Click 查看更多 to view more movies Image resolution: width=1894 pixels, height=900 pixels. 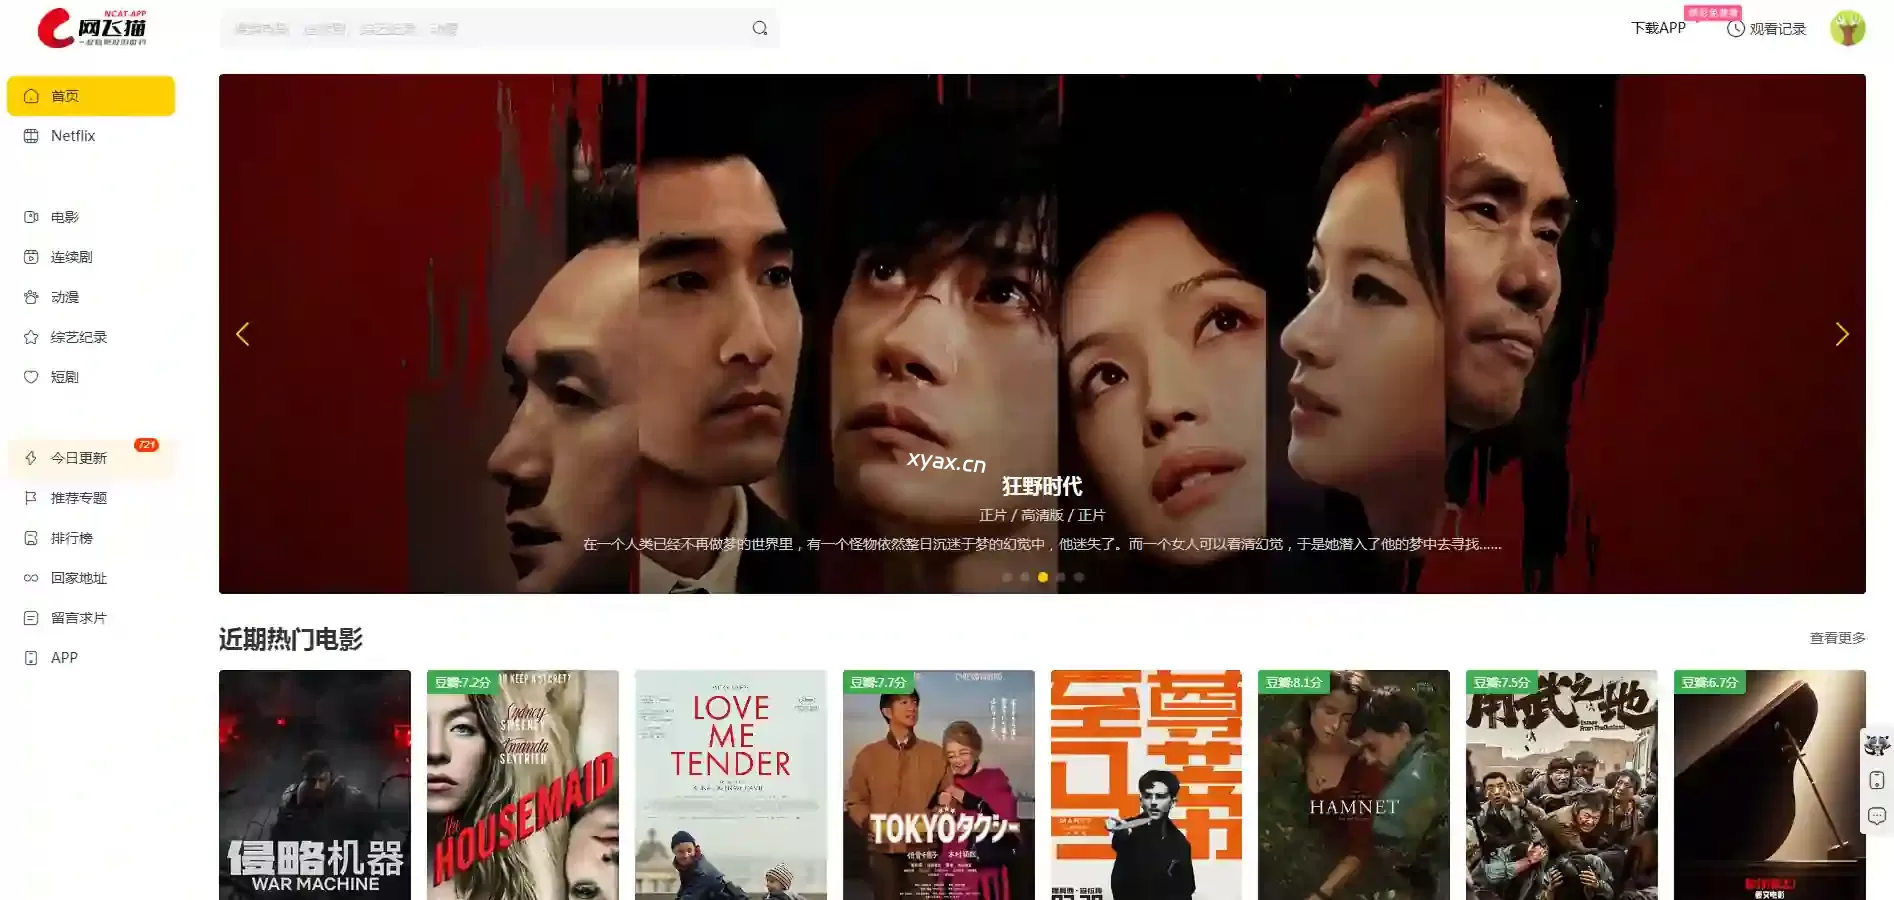click(1837, 638)
